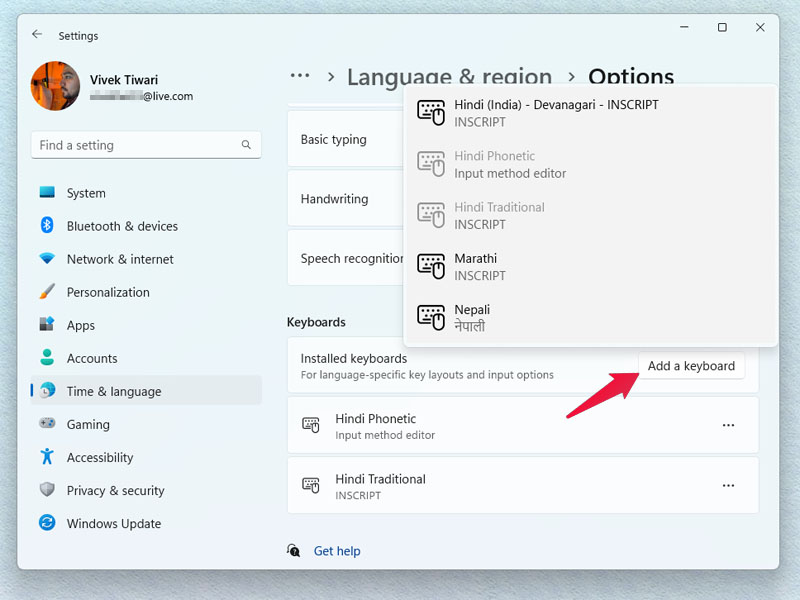Select Time & language globe icon
Viewport: 800px width, 600px height.
47,390
